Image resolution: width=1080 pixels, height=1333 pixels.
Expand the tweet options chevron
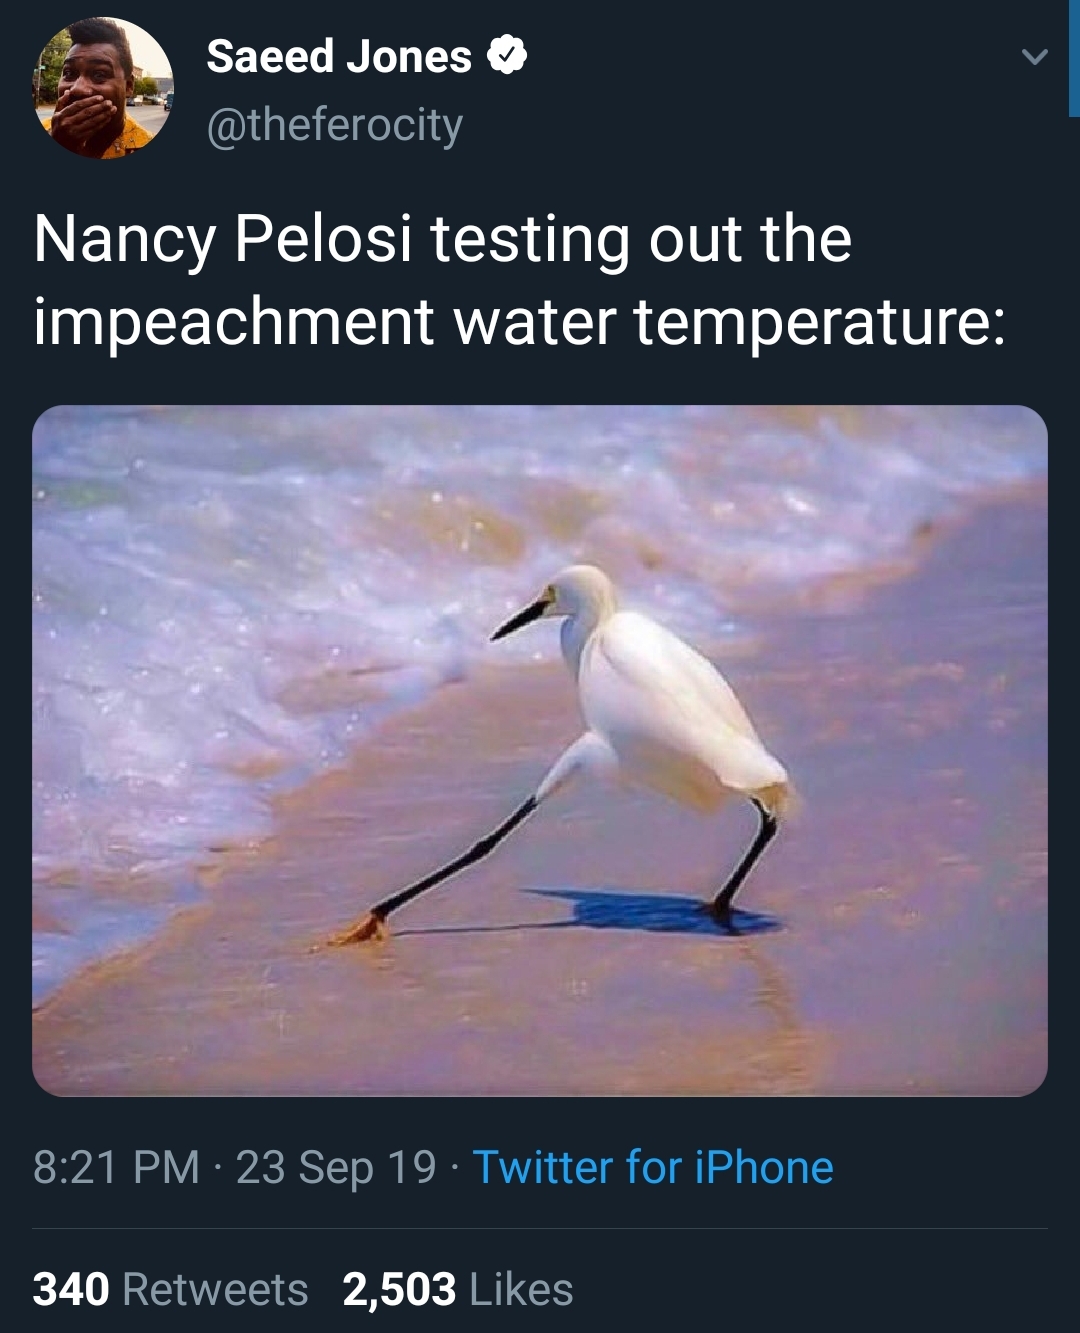pyautogui.click(x=1035, y=57)
